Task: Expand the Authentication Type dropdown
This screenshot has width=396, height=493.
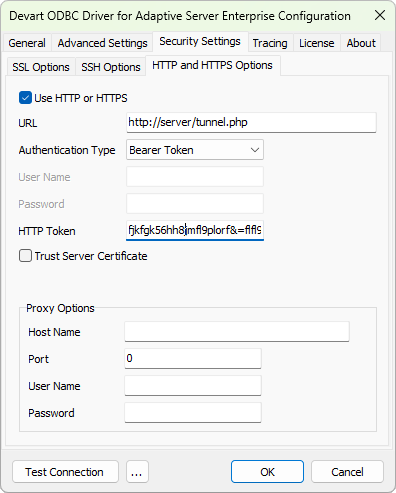Action: click(195, 150)
